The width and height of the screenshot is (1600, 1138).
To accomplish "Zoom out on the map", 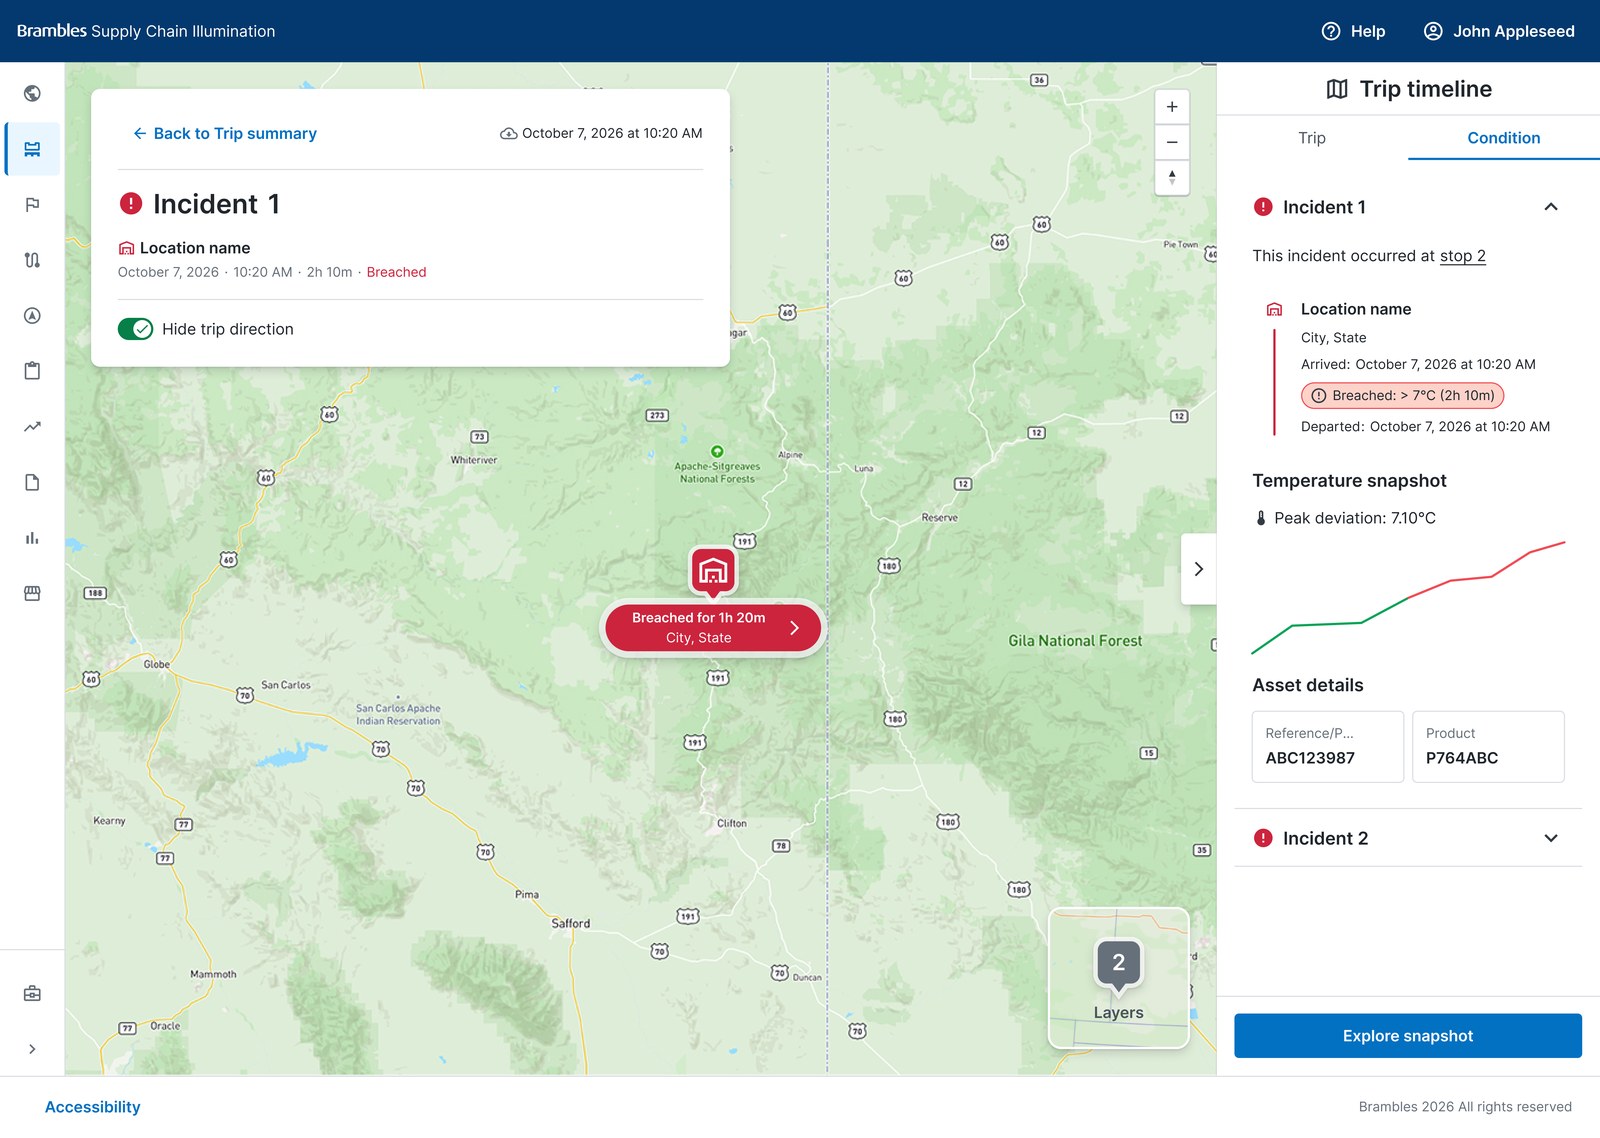I will 1172,142.
